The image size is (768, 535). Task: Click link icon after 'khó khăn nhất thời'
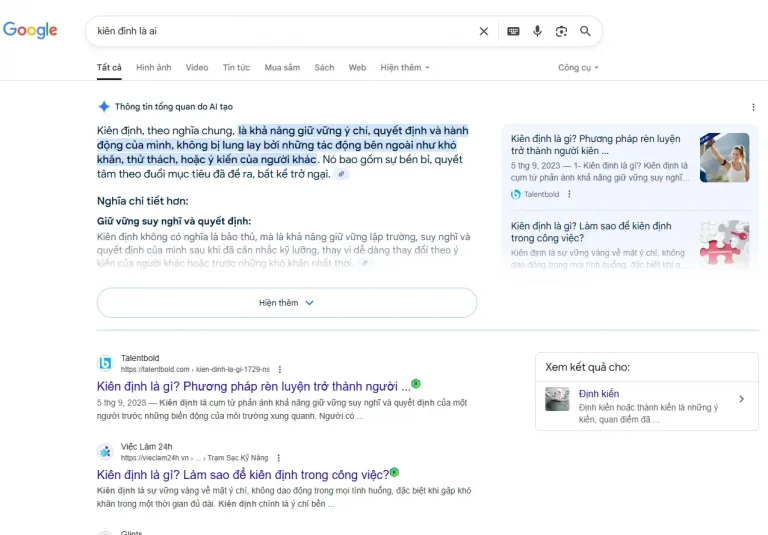coord(364,263)
